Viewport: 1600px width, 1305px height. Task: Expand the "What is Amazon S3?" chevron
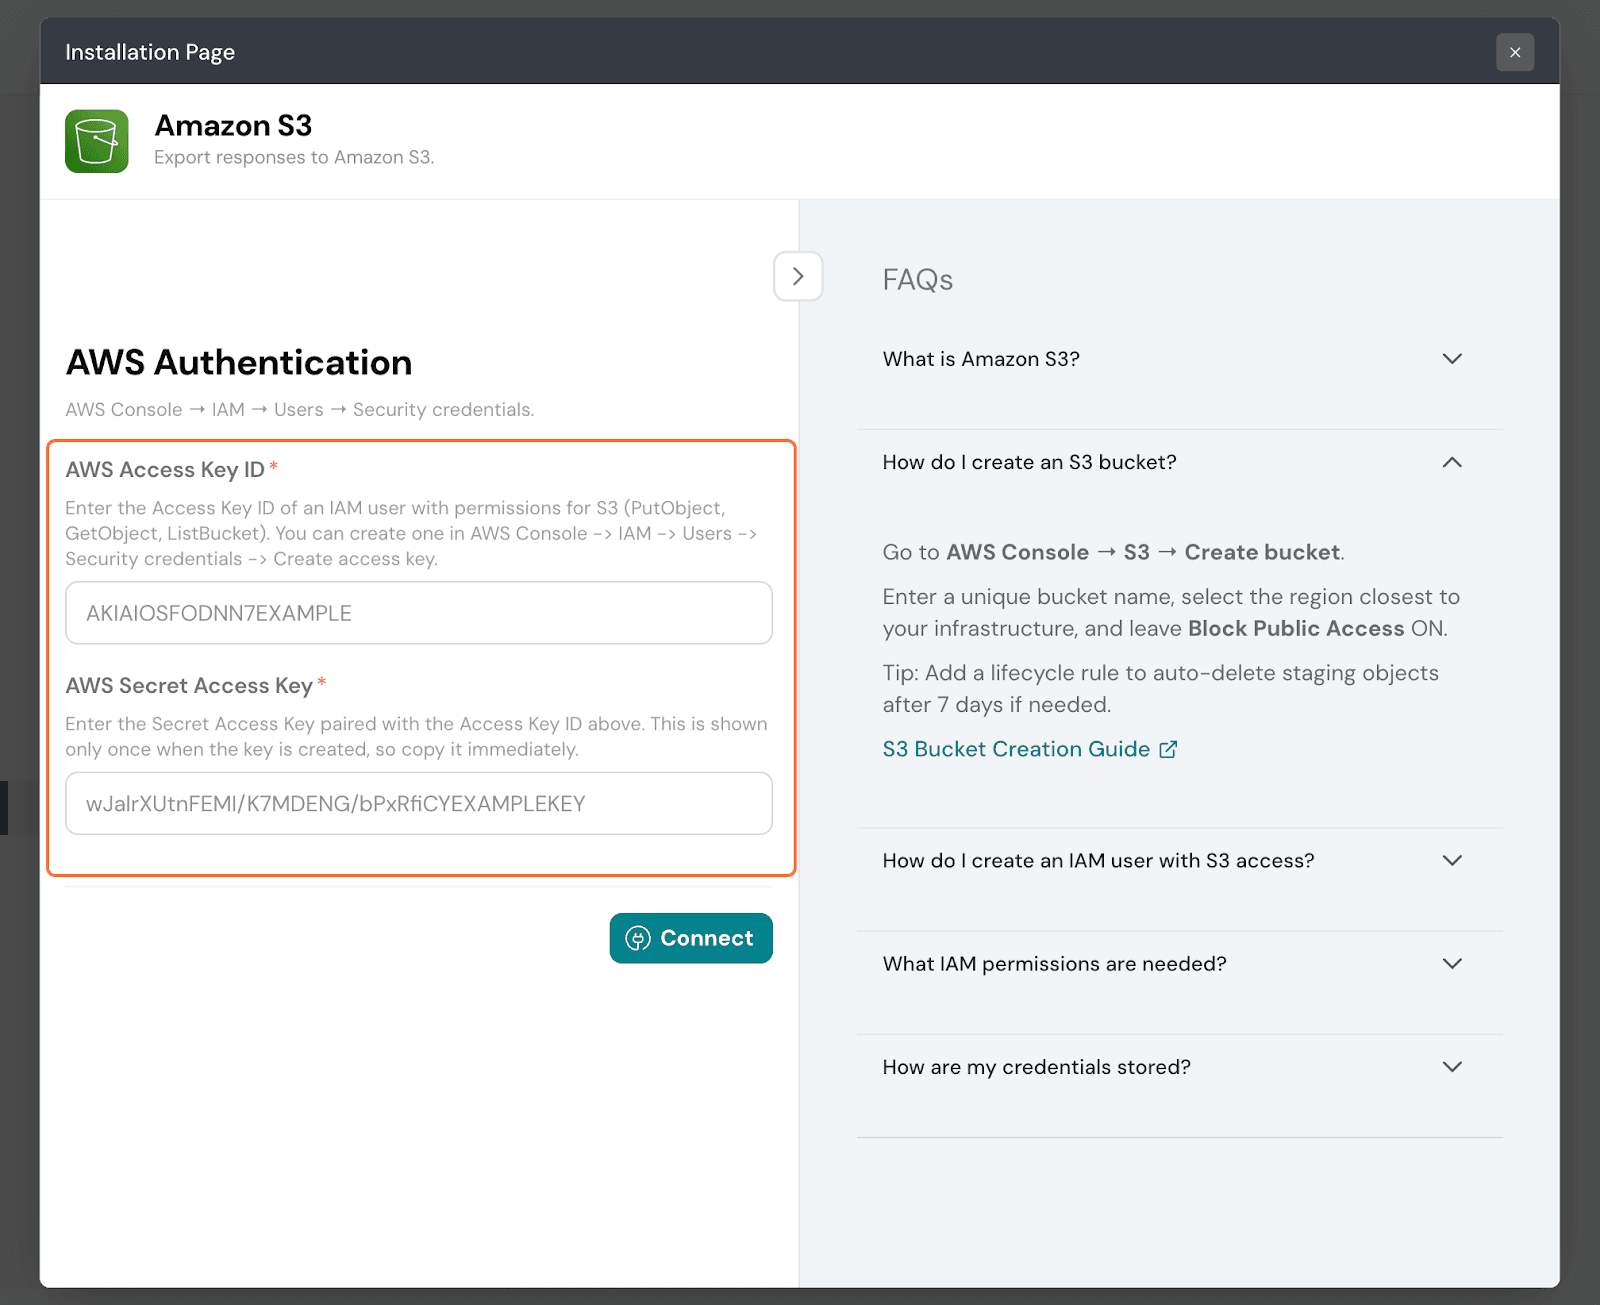point(1452,359)
